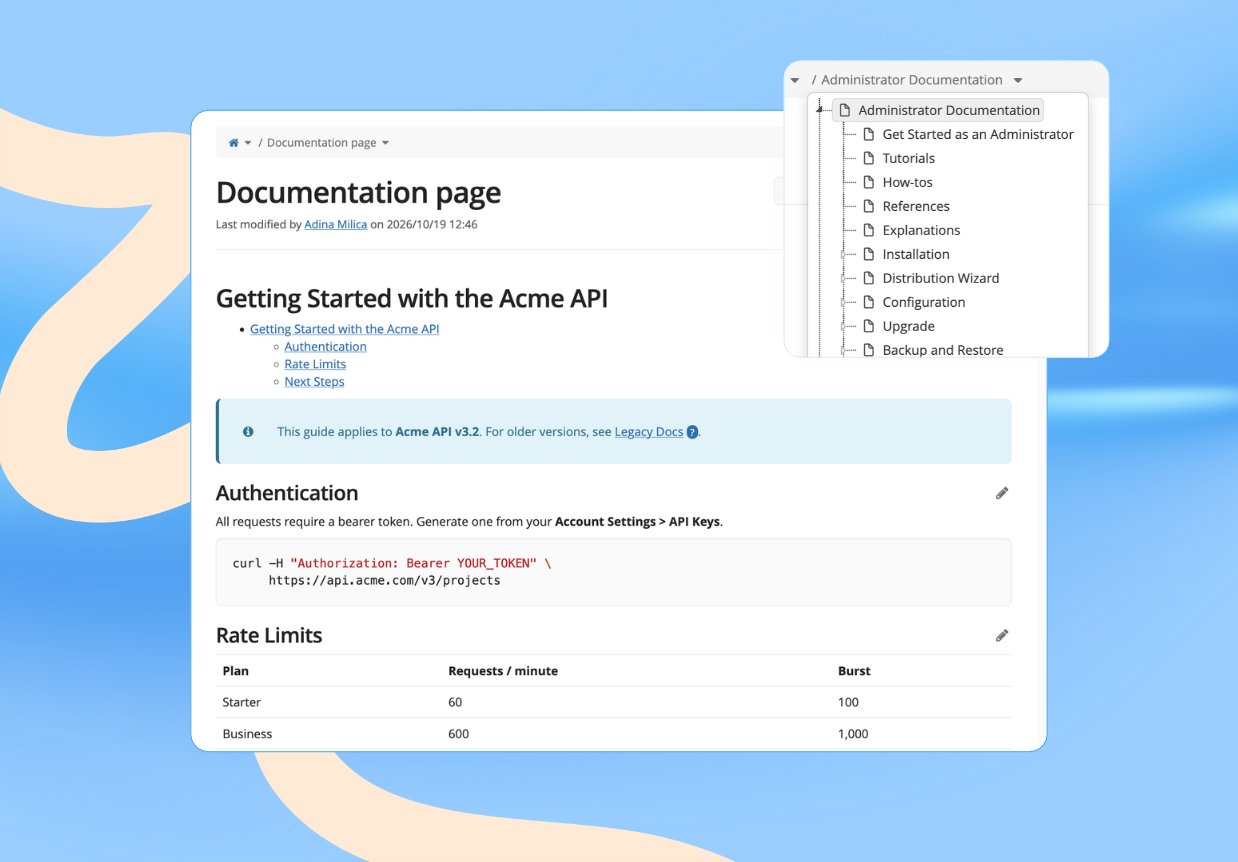Click the Administrator Documentation breadcrumb text
This screenshot has height=862, width=1238.
[x=912, y=80]
